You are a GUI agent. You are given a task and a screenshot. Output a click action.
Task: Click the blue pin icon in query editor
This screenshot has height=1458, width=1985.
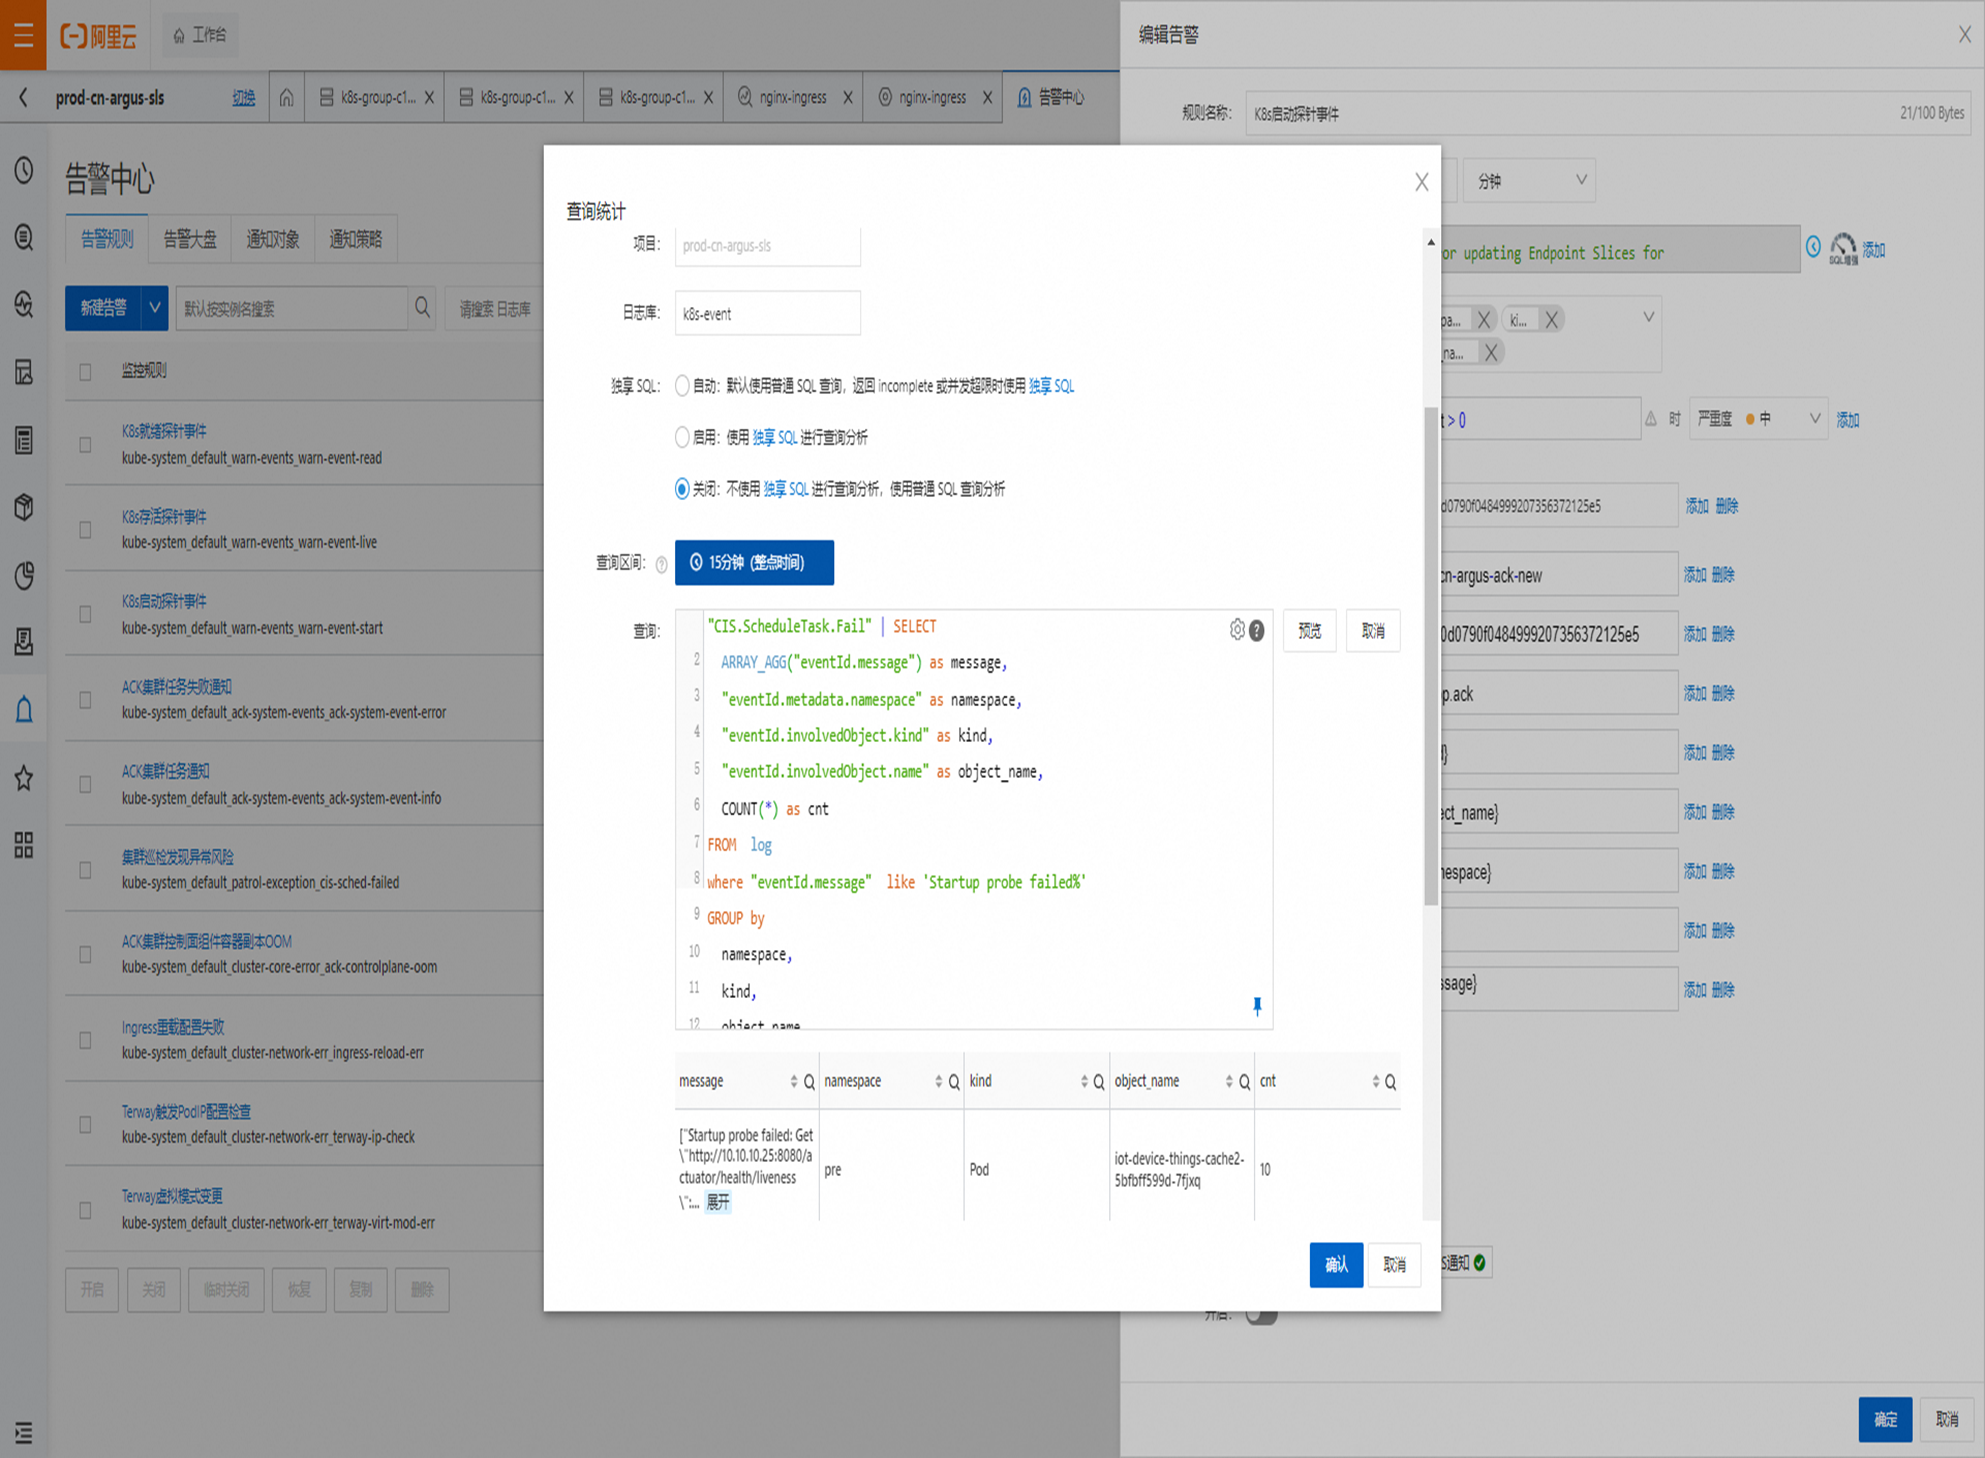click(x=1257, y=1006)
